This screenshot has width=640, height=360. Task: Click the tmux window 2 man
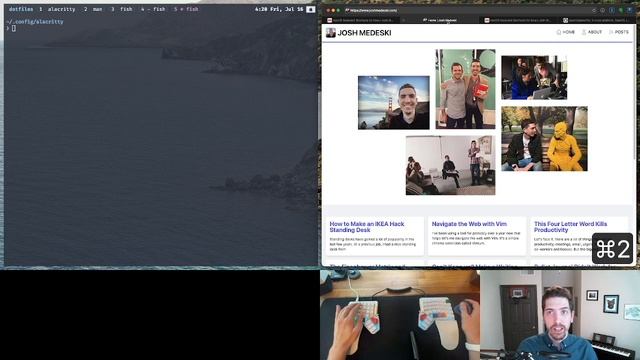click(x=93, y=9)
